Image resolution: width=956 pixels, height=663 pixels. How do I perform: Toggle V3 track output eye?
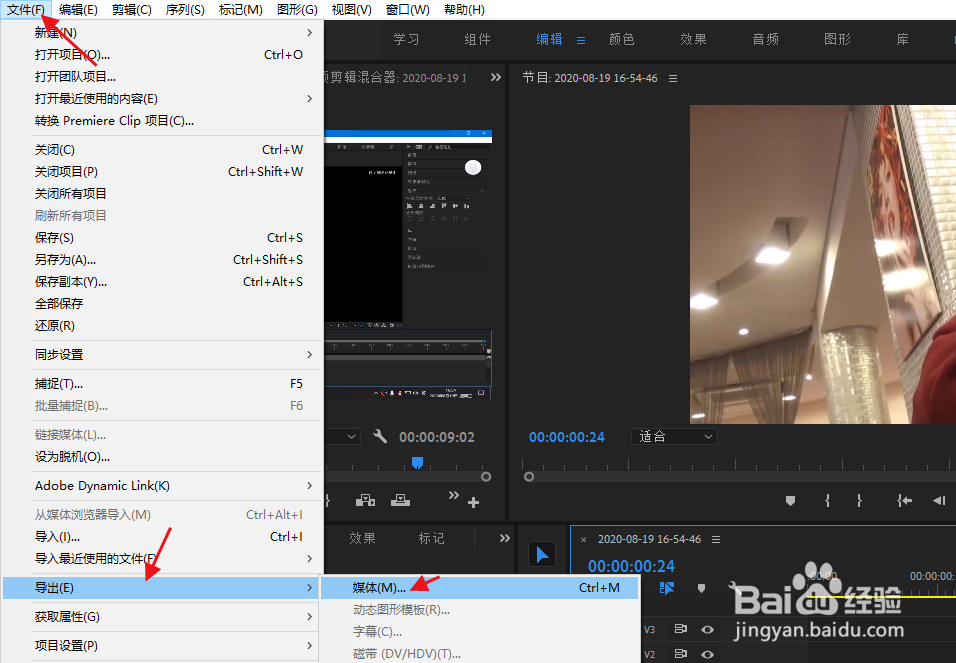coord(707,629)
